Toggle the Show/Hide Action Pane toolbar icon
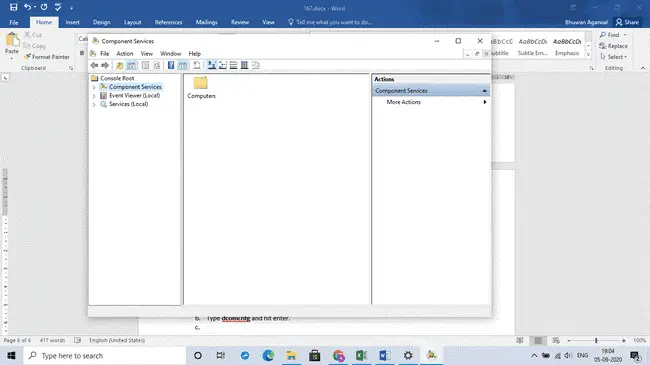The image size is (650, 365). coord(183,65)
